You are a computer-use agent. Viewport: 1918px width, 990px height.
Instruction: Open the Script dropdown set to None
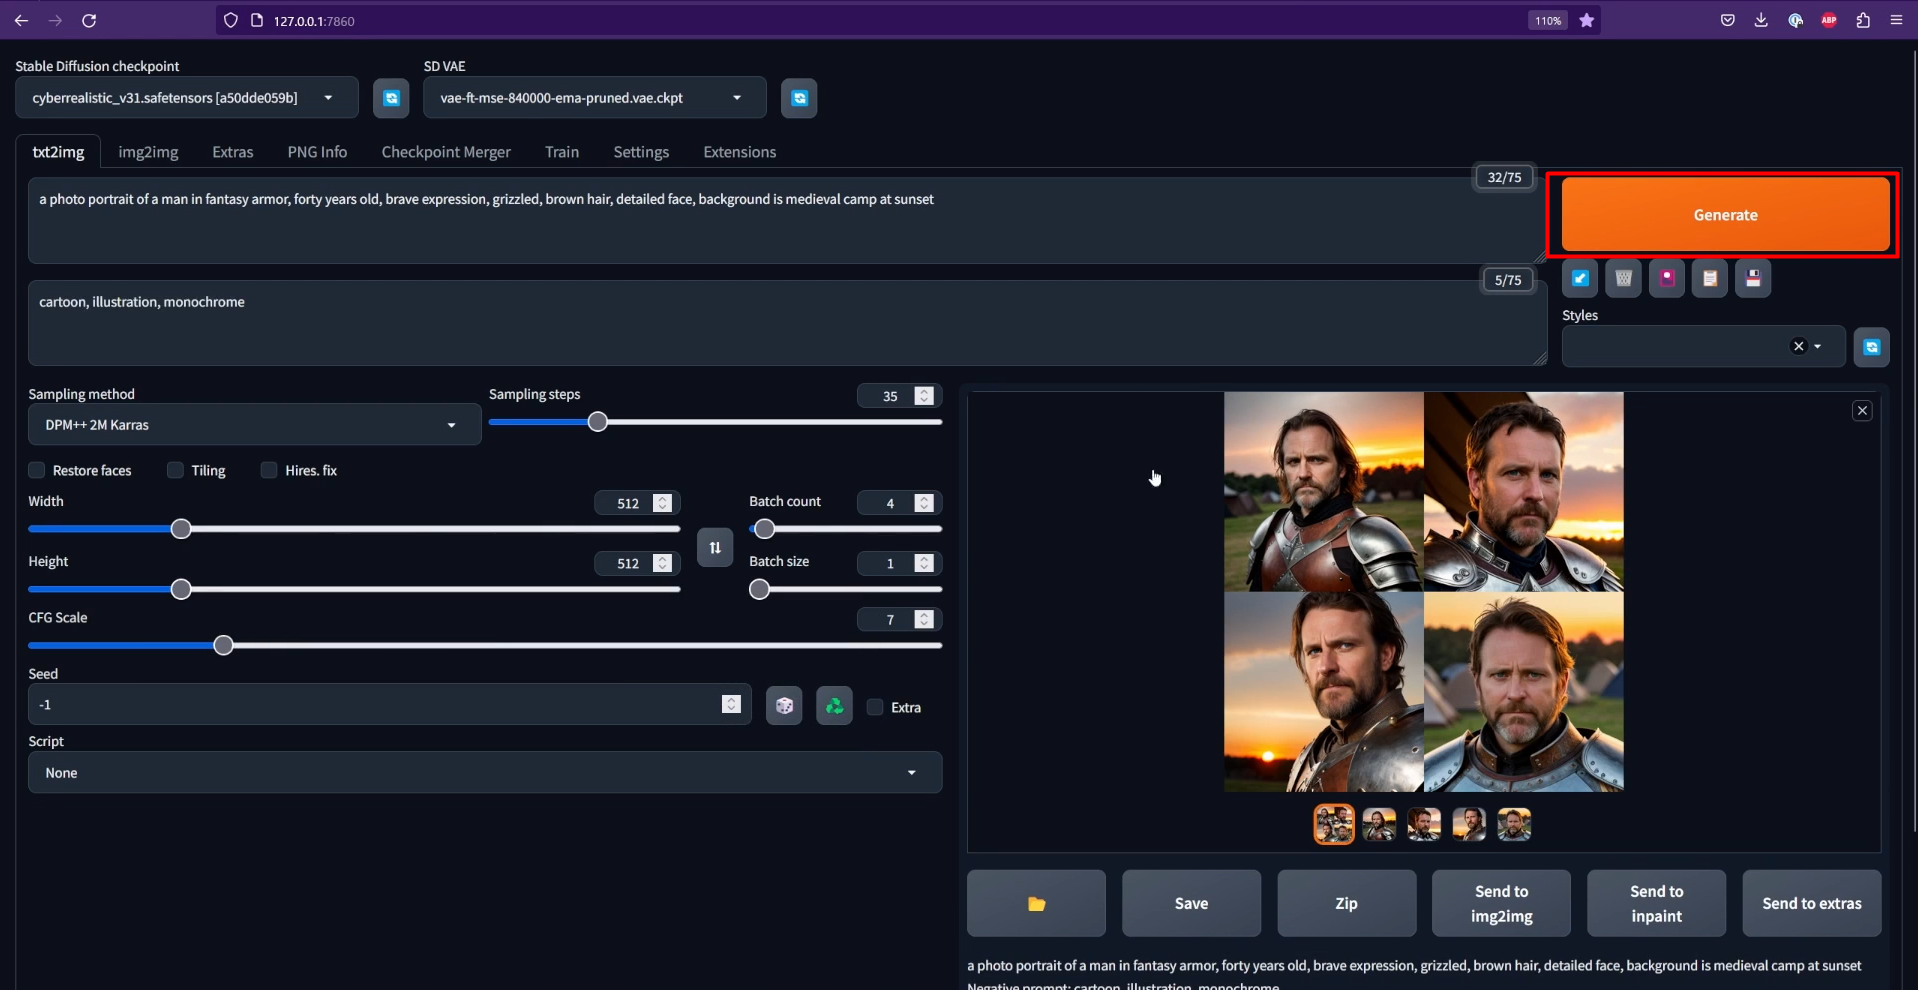coord(484,773)
